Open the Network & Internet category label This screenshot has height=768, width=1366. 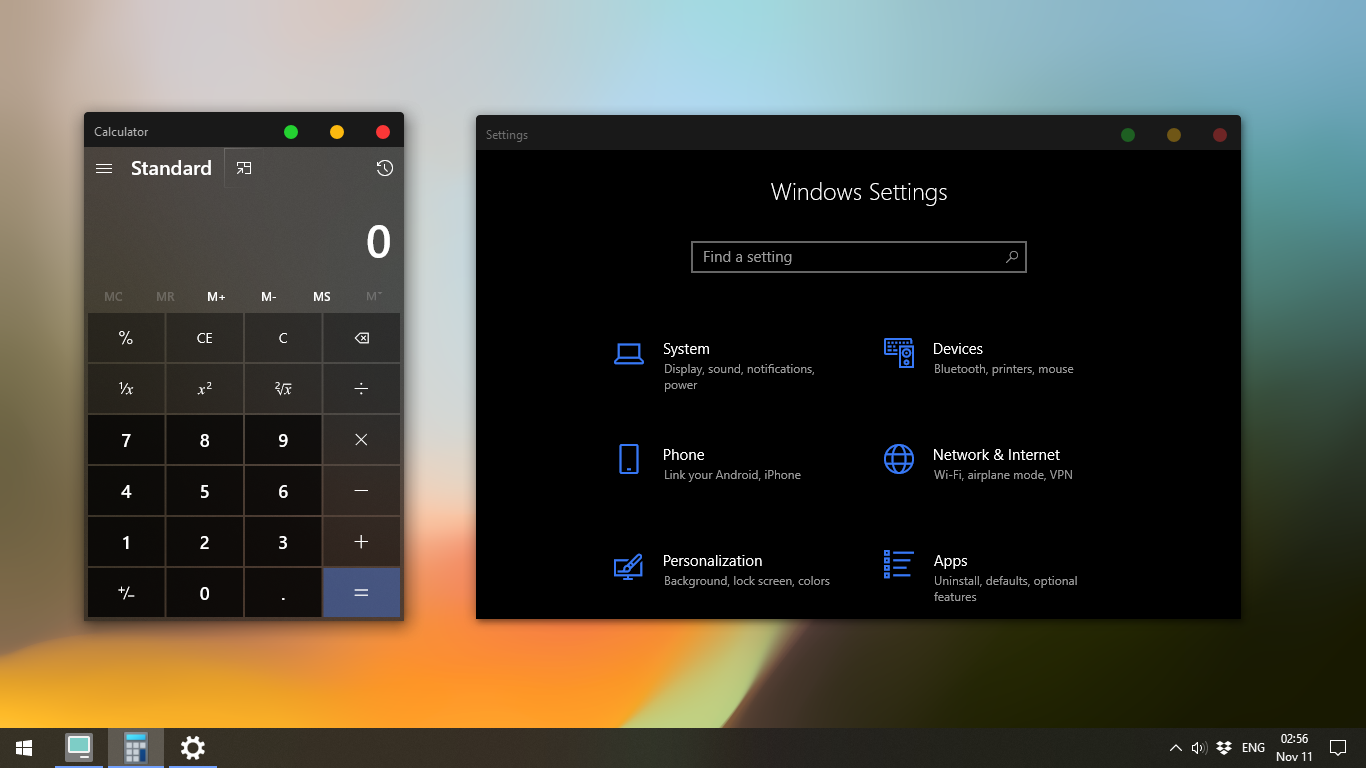tap(996, 455)
